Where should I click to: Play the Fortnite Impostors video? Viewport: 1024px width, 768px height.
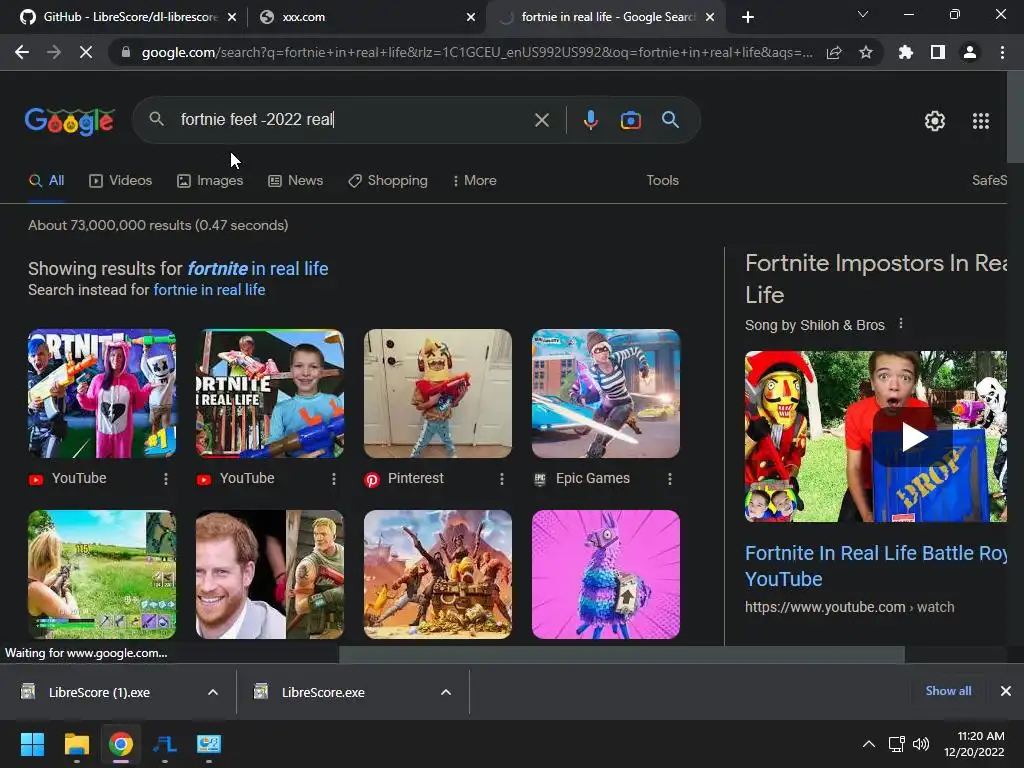[914, 437]
